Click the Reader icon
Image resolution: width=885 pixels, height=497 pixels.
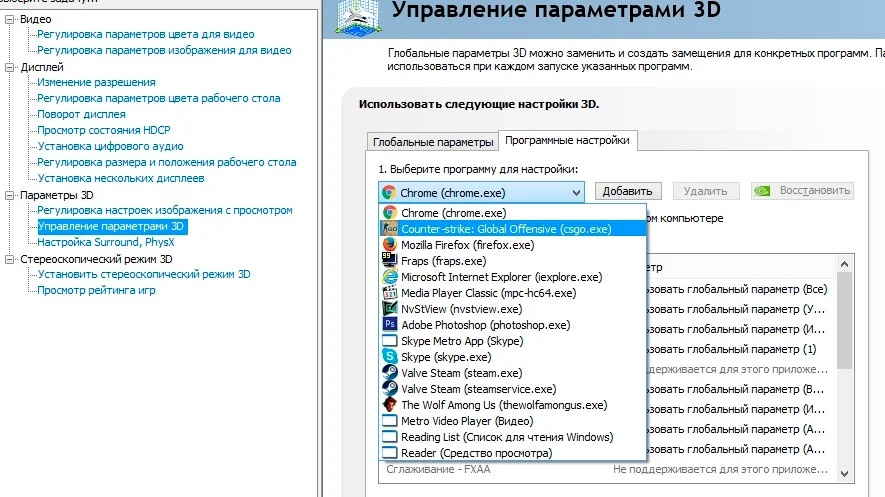tap(389, 452)
